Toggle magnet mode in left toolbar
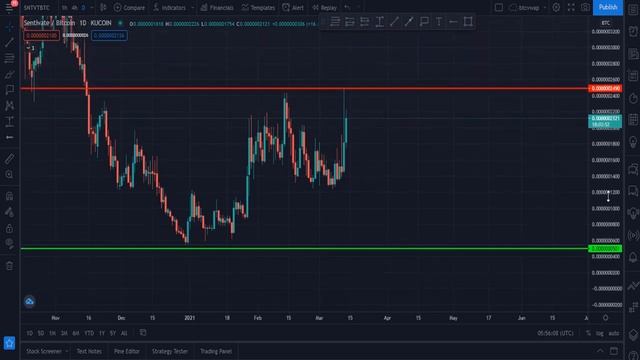Viewport: 640px width, 360px height. [x=9, y=196]
